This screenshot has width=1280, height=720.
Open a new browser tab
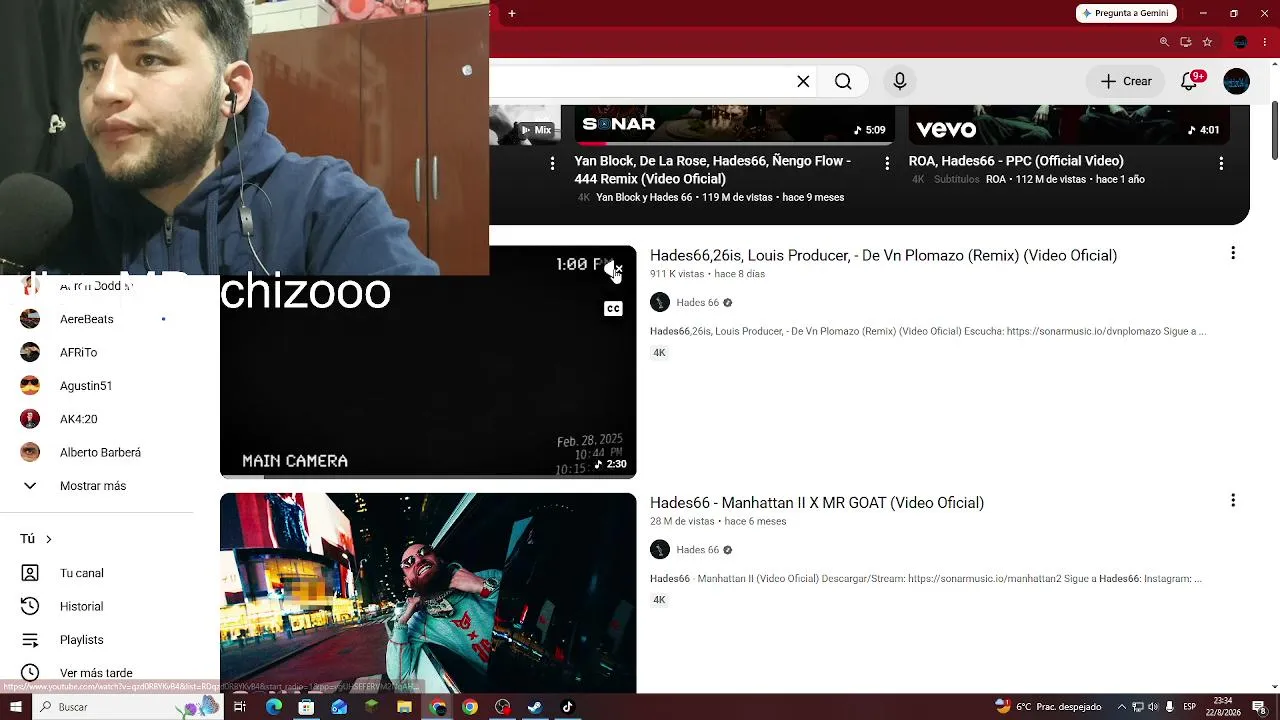512,14
